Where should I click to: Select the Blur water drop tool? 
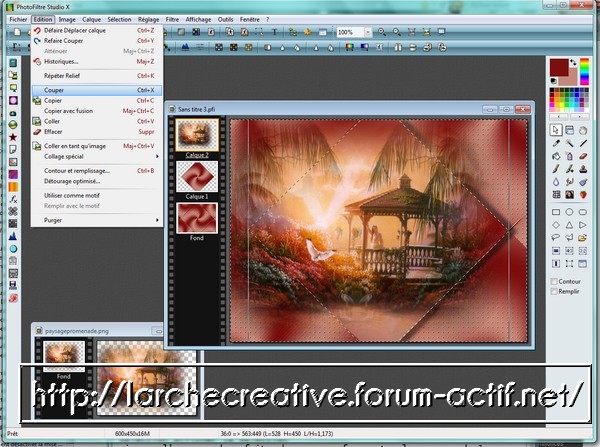(x=556, y=182)
